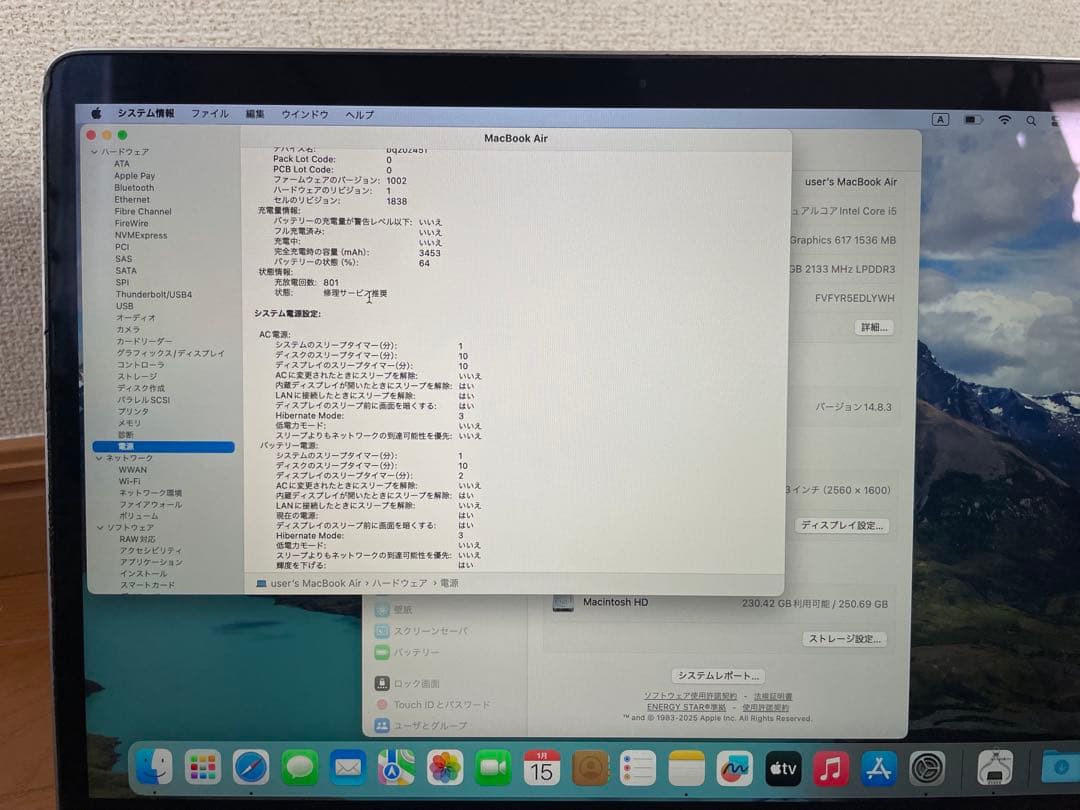Launch FaceTime from the Dock

[492, 770]
